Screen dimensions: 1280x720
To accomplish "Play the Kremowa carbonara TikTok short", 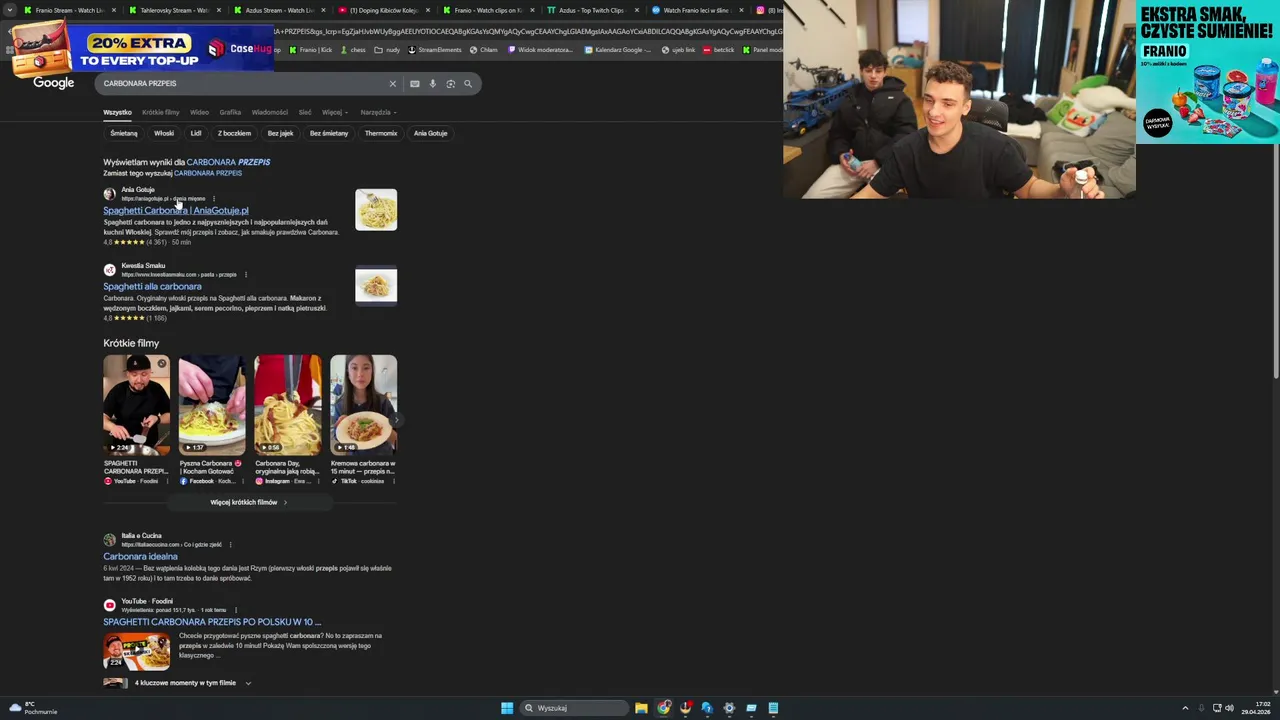I will [x=363, y=405].
